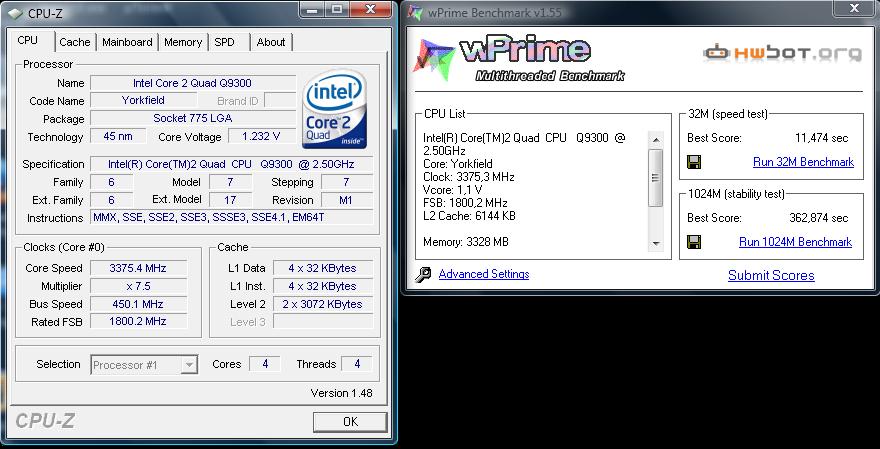Click the wPrime title bar icon
This screenshot has height=449, width=880.
[415, 13]
